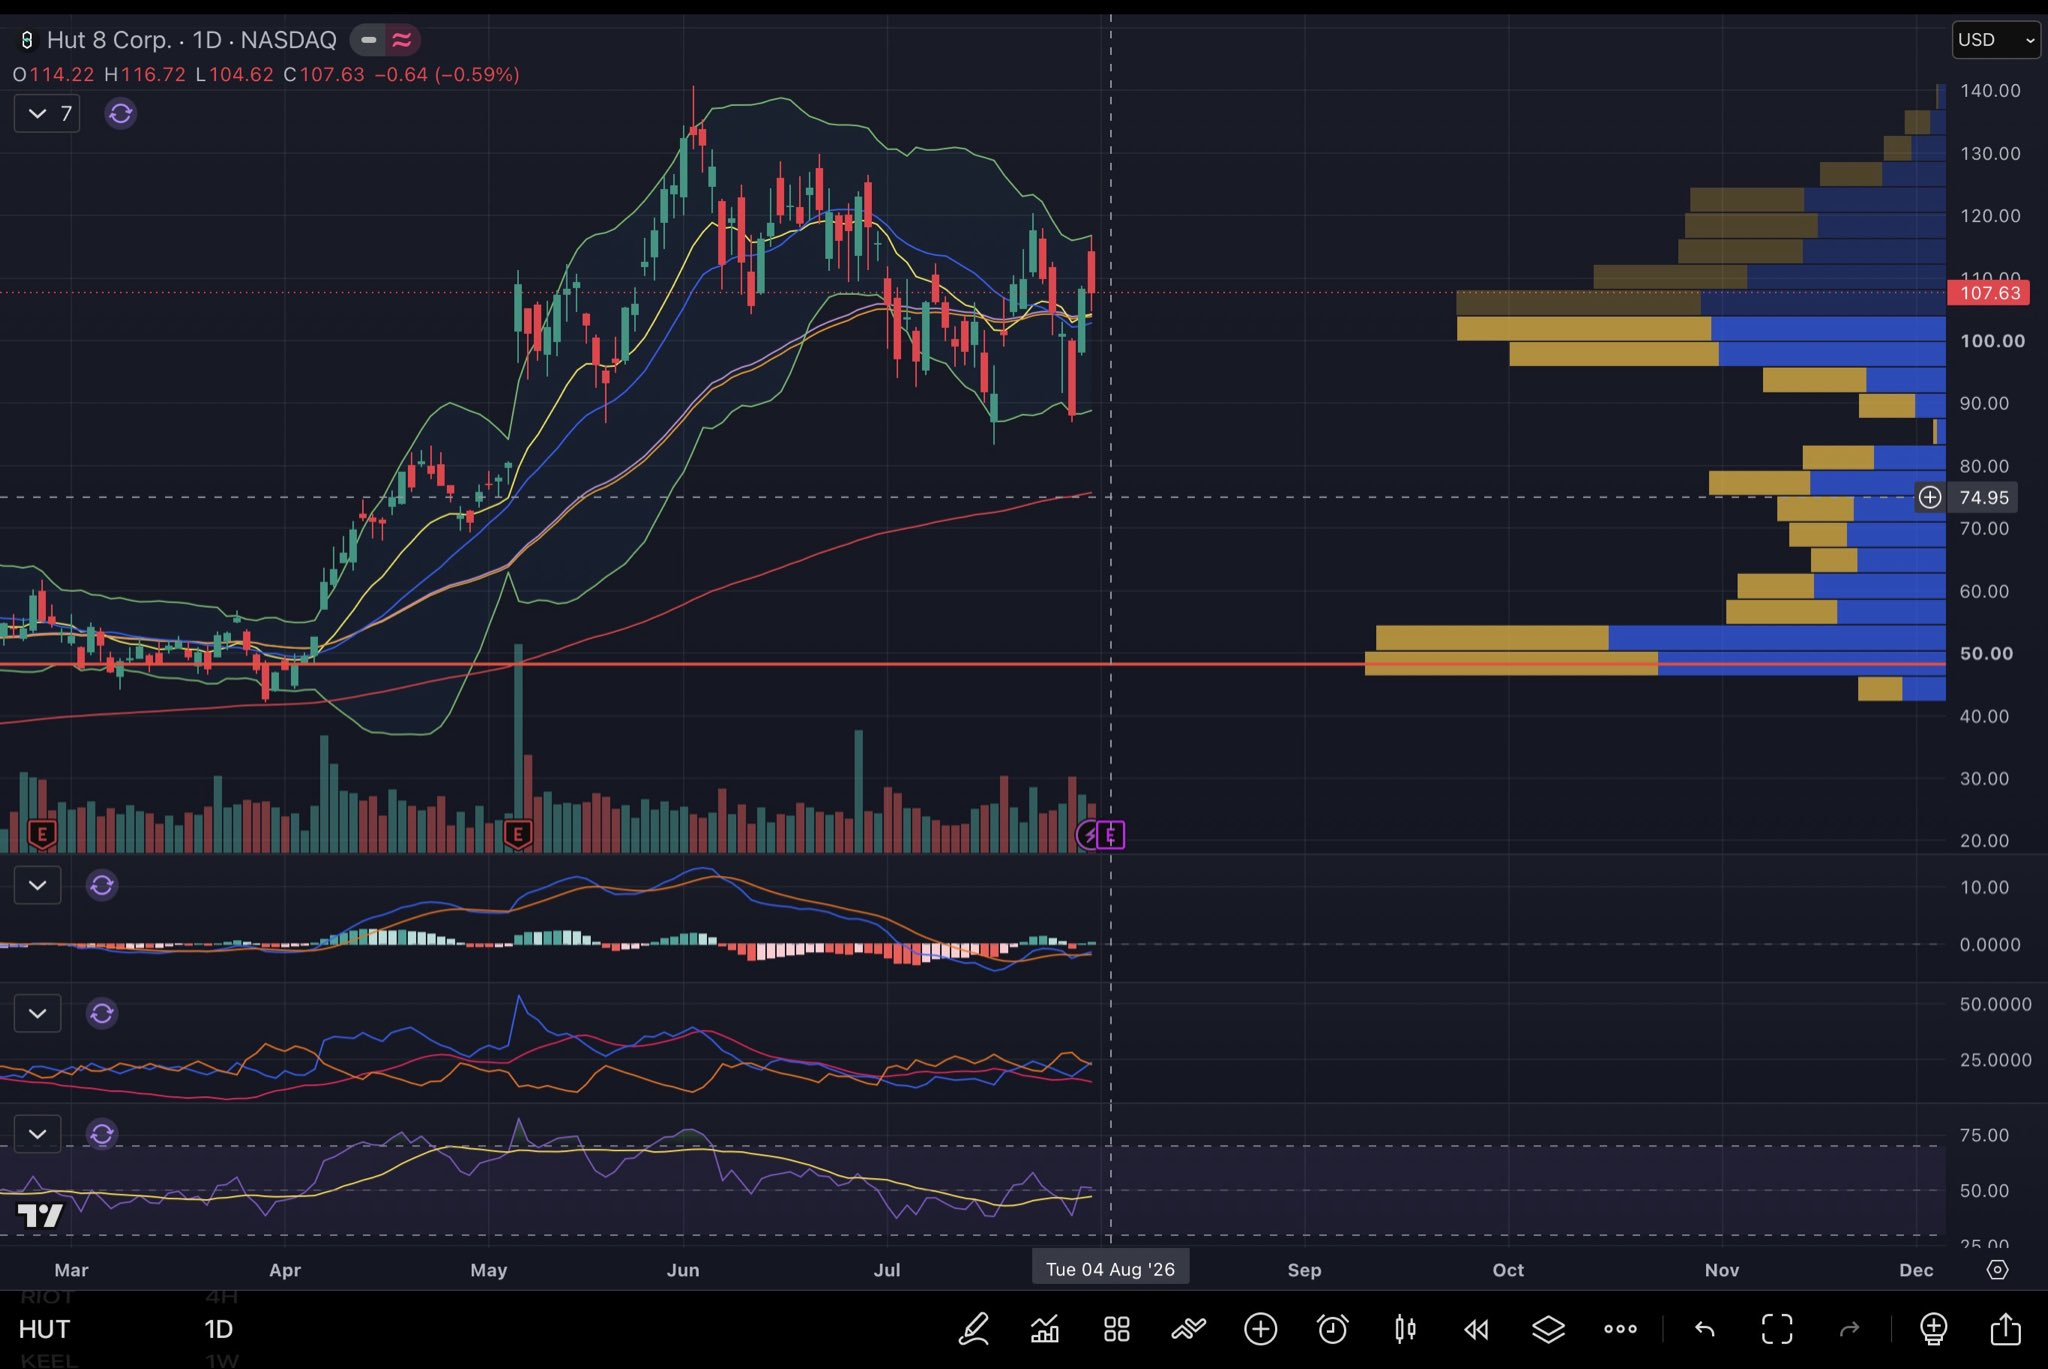Tap the four-squares layout grid icon
The width and height of the screenshot is (2048, 1369).
1117,1329
